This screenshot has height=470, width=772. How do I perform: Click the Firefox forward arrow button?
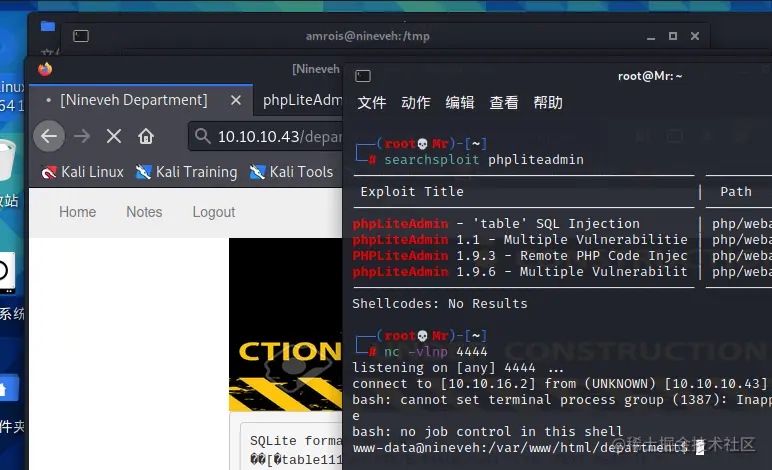point(82,136)
